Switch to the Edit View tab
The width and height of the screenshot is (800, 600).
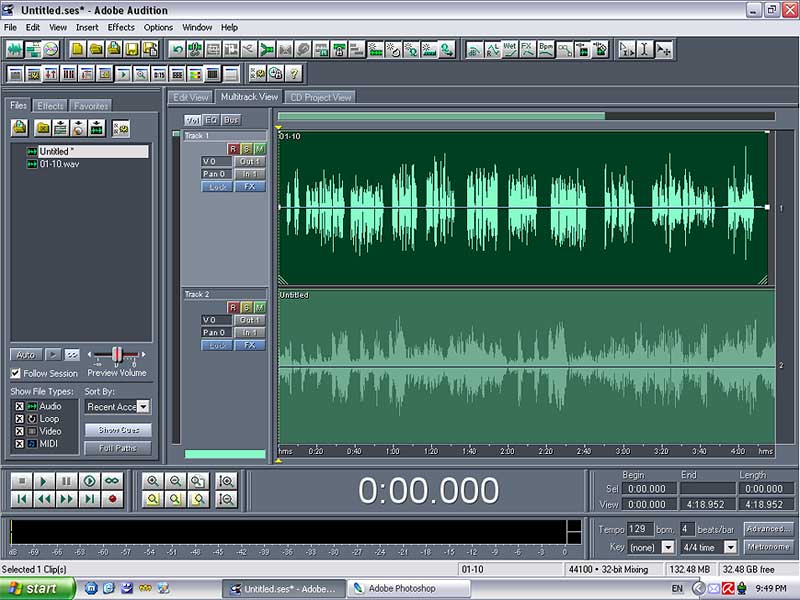(191, 97)
